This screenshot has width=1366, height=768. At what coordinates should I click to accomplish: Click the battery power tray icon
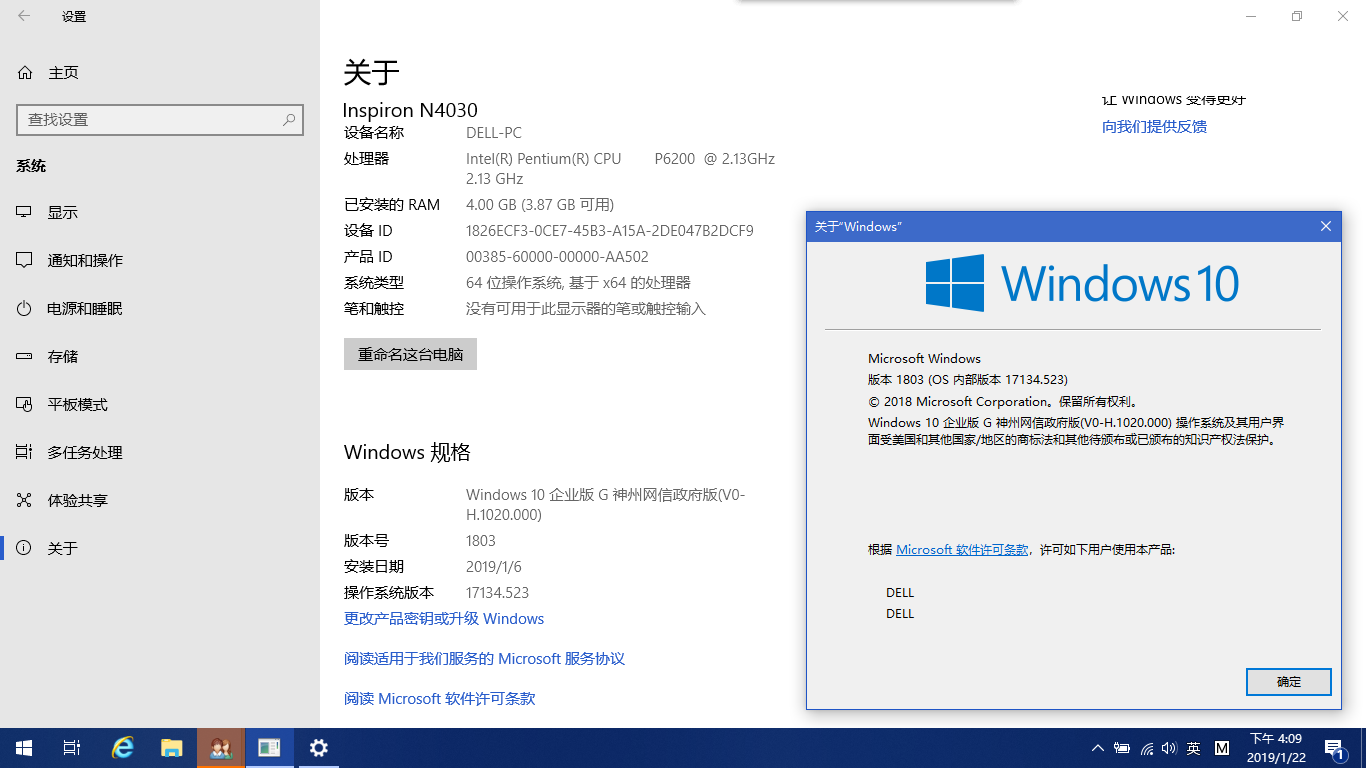[x=1122, y=748]
